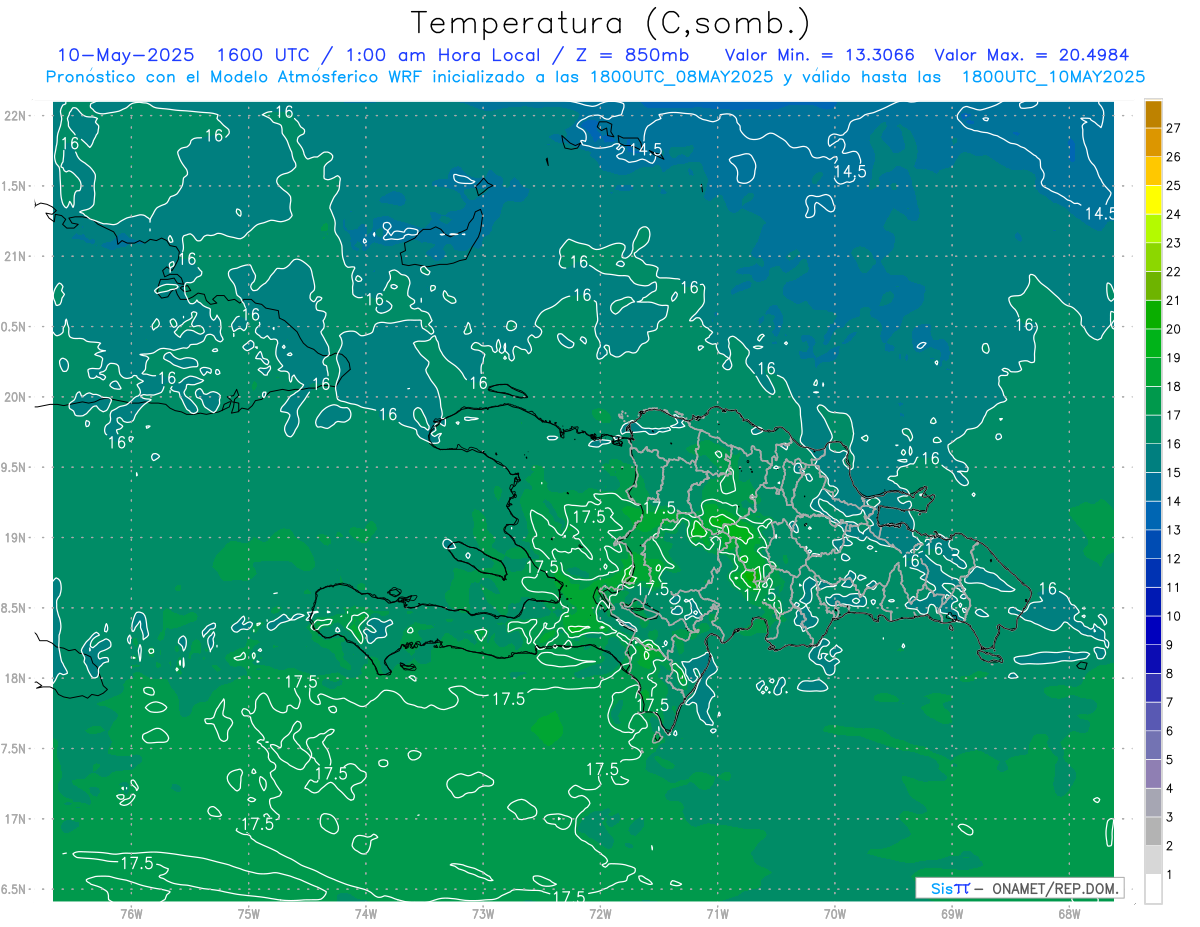1200x927 pixels.
Task: Click the color scale label '10'
Action: pos(1174,616)
